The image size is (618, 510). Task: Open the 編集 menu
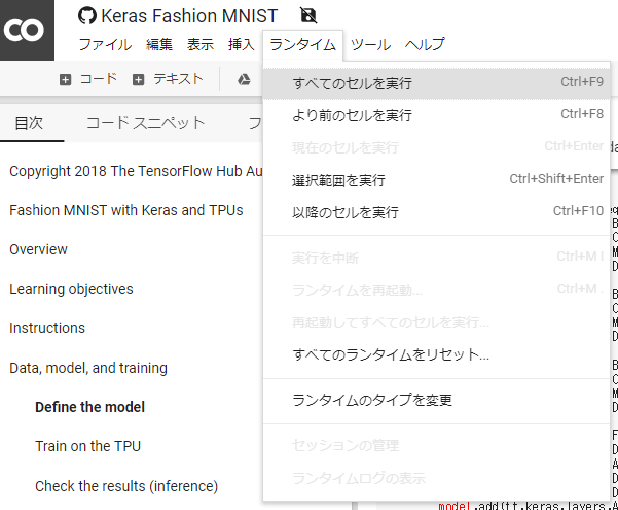(159, 44)
